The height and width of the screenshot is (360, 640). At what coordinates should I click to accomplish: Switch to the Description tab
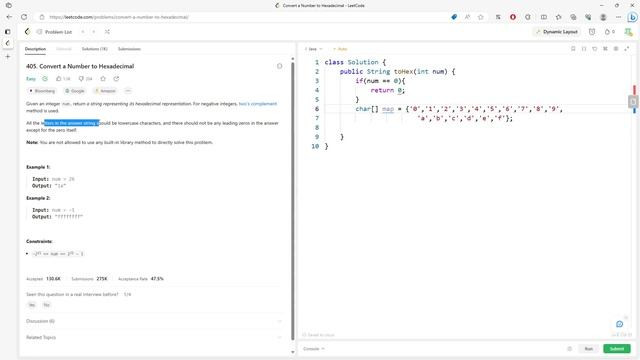click(x=35, y=49)
